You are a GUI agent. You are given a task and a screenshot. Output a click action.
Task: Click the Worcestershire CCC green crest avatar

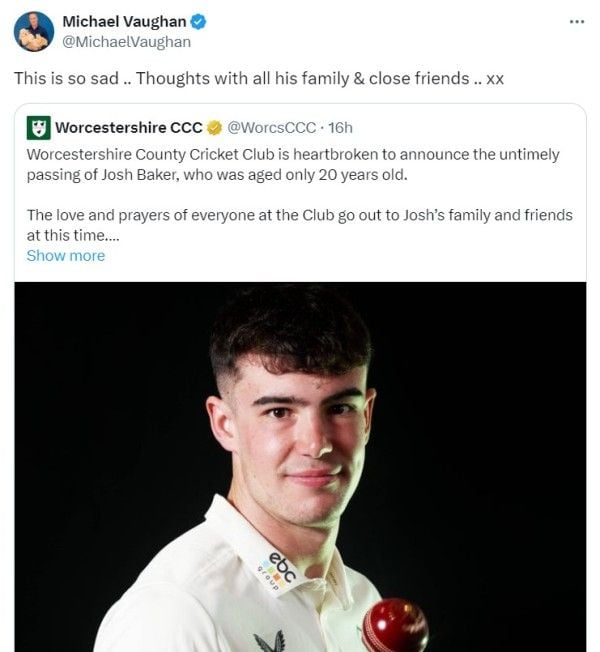(x=38, y=127)
